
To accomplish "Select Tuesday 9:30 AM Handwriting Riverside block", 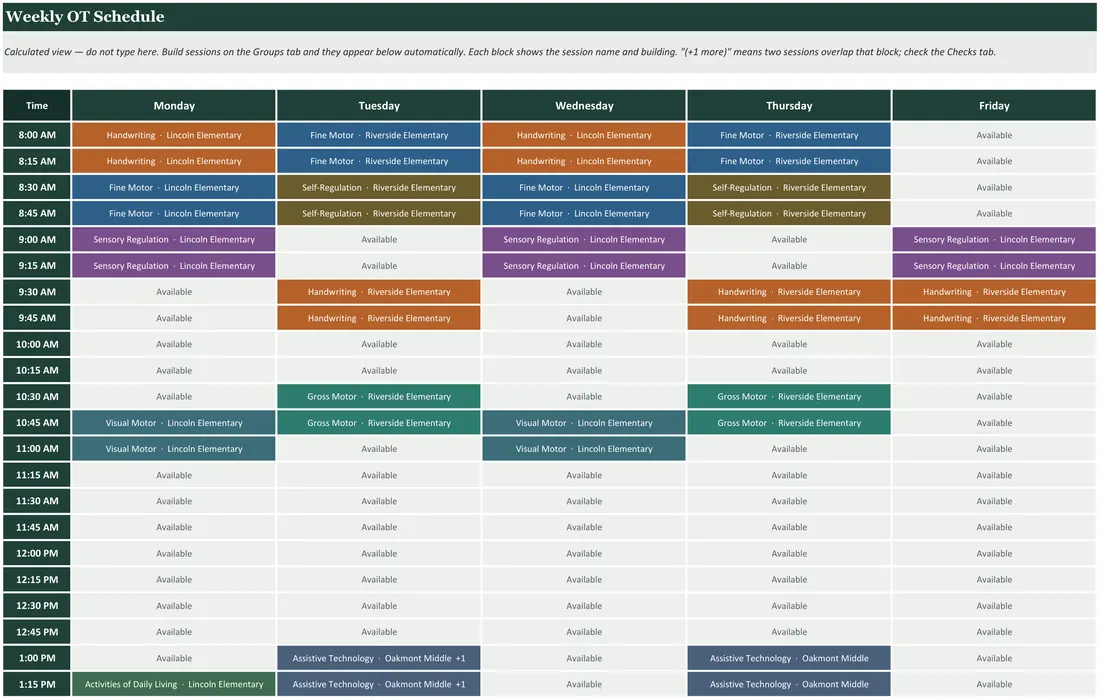I will click(379, 292).
